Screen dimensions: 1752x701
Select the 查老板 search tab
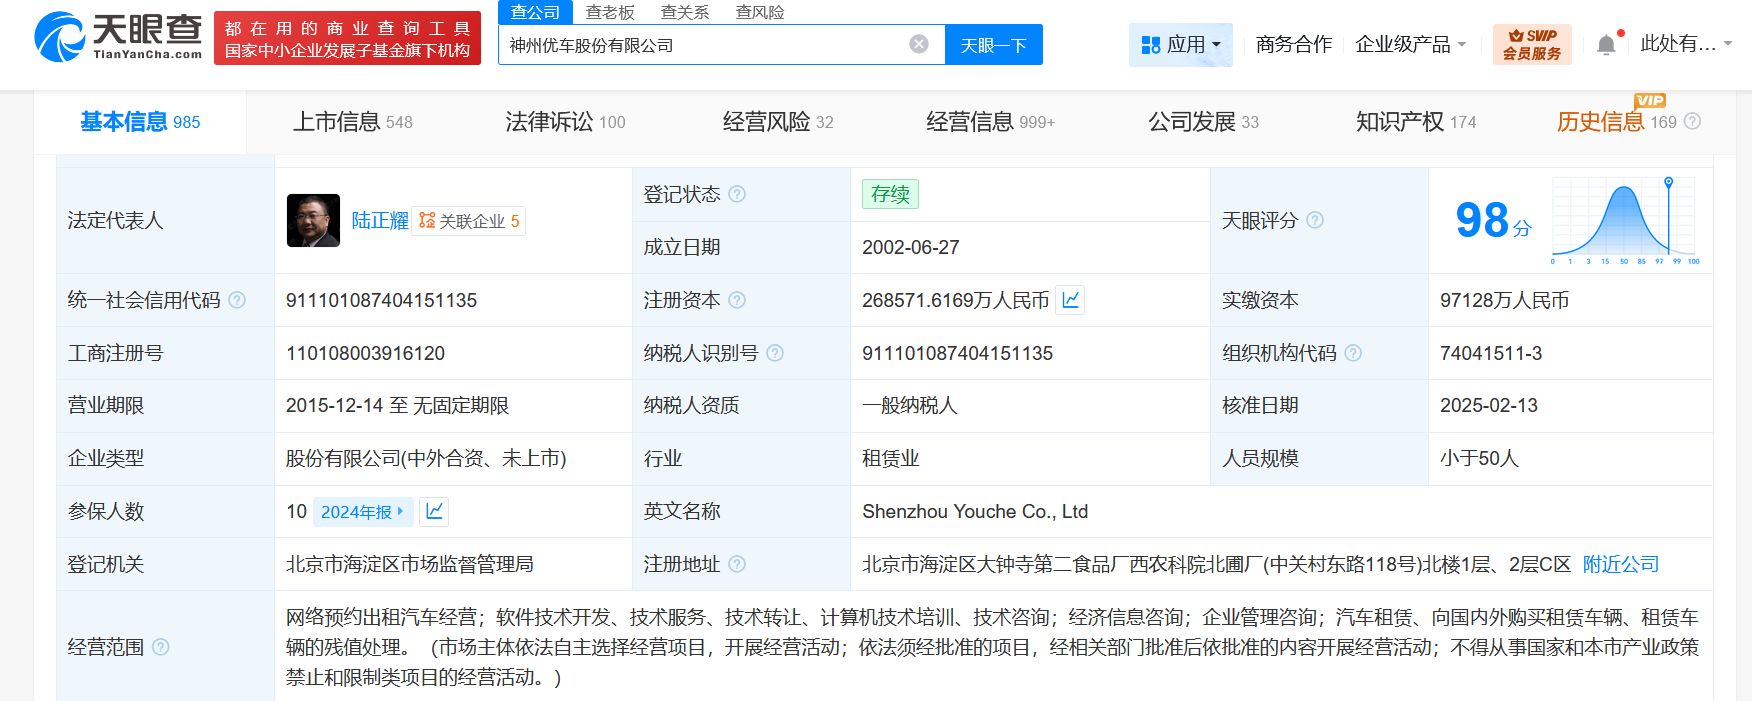coord(610,12)
